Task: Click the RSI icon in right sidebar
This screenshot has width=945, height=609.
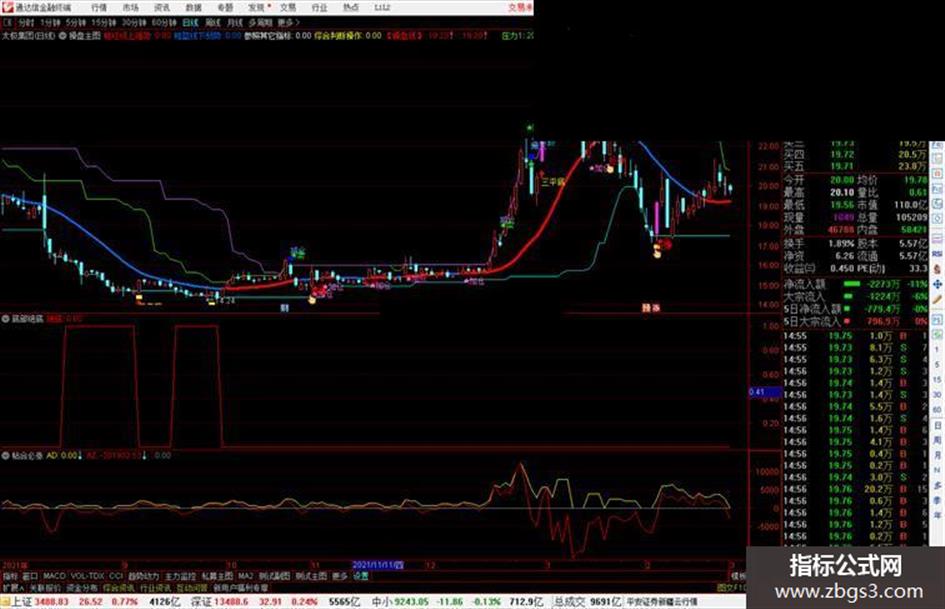Action: [937, 256]
